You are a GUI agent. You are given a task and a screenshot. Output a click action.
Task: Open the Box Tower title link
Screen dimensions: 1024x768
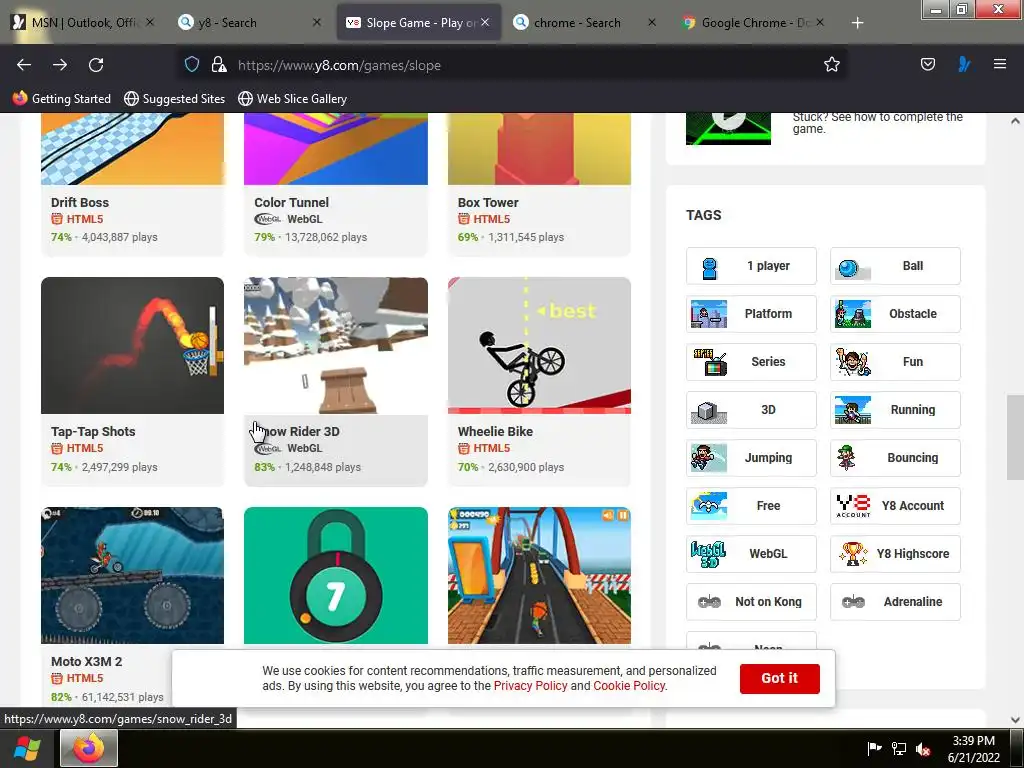click(x=488, y=202)
